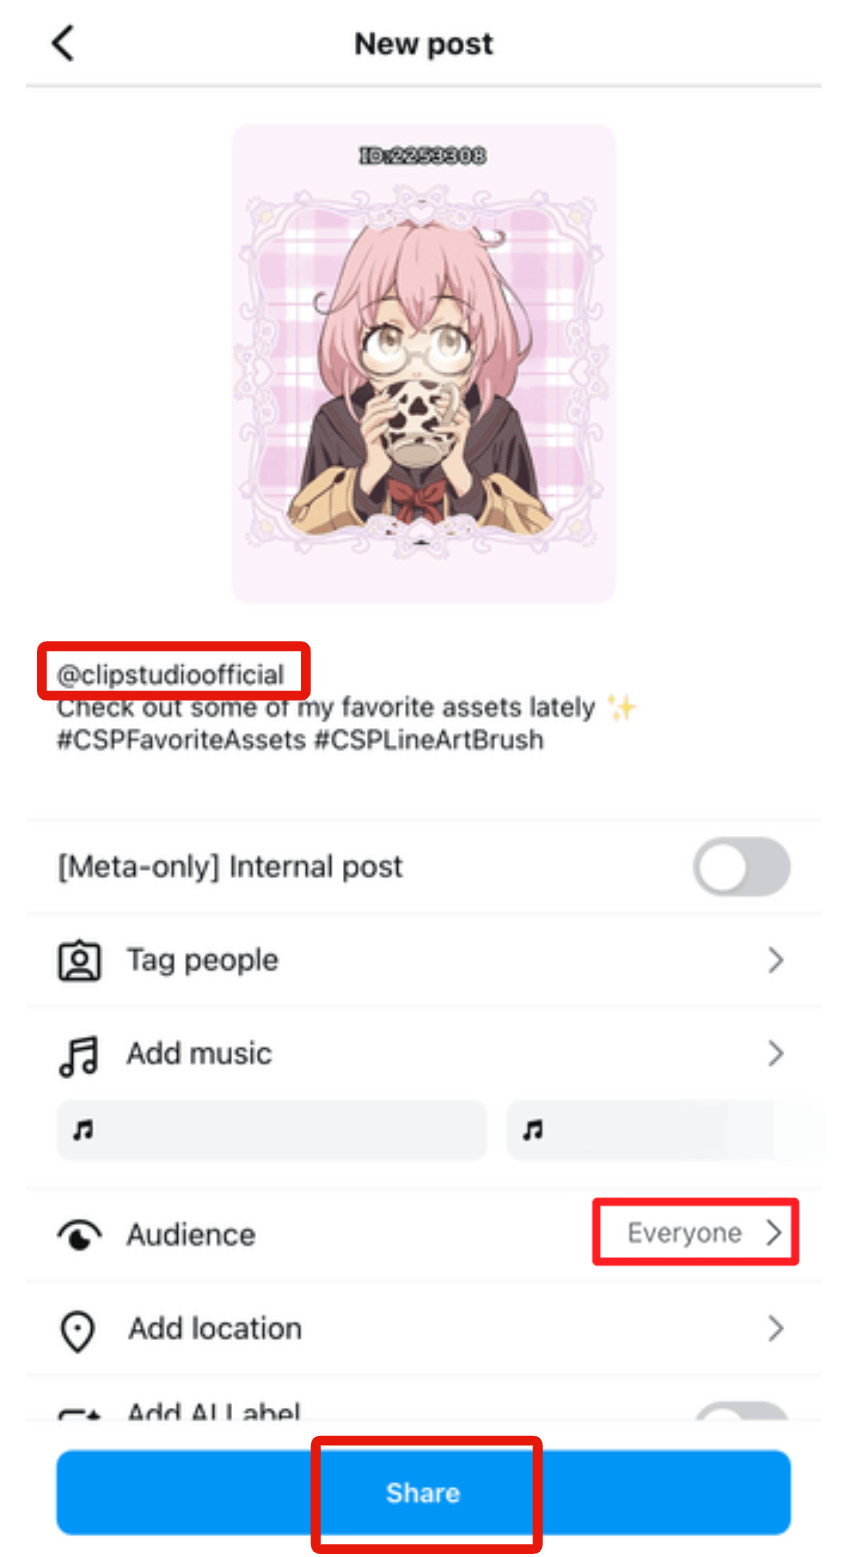Select the first music suggestion chip
The height and width of the screenshot is (1557, 847).
[271, 1130]
